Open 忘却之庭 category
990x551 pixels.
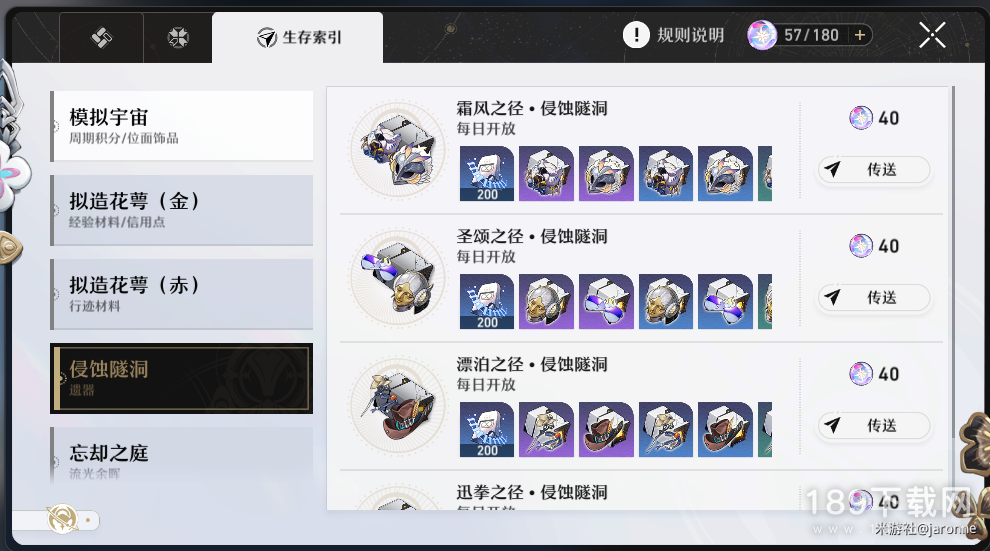[x=182, y=456]
